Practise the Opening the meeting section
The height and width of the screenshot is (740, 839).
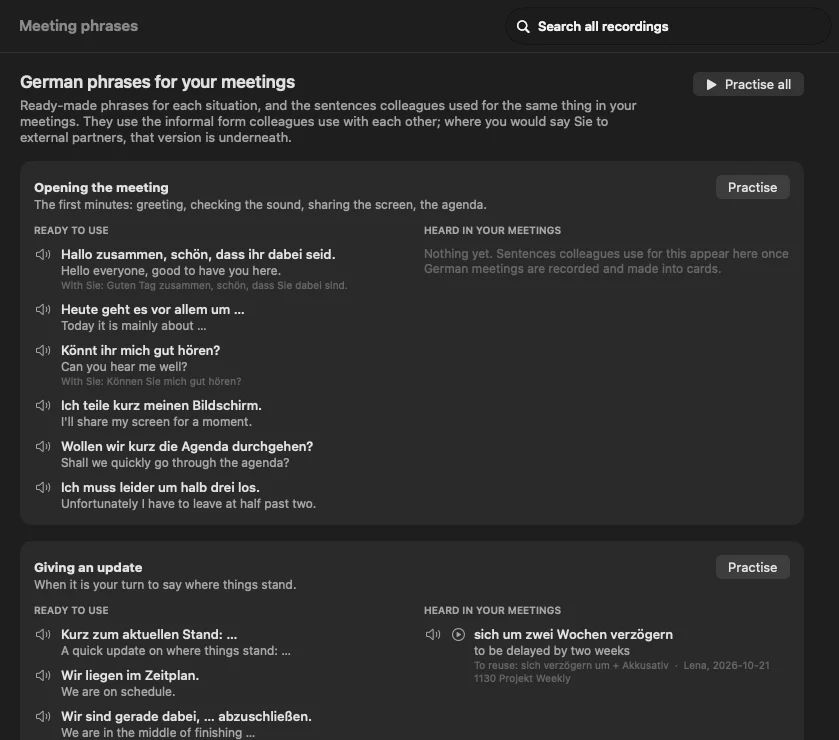tap(752, 187)
